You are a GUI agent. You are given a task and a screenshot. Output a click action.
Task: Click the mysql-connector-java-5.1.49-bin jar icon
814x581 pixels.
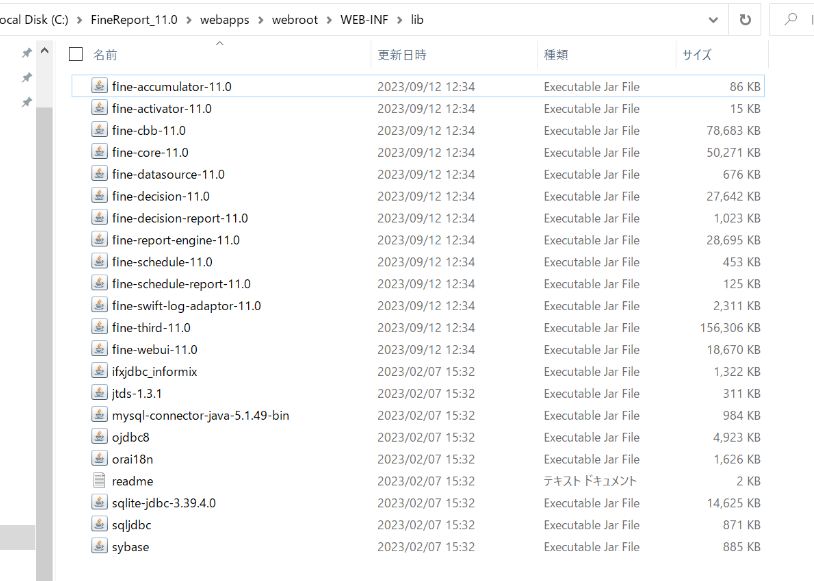coord(99,414)
